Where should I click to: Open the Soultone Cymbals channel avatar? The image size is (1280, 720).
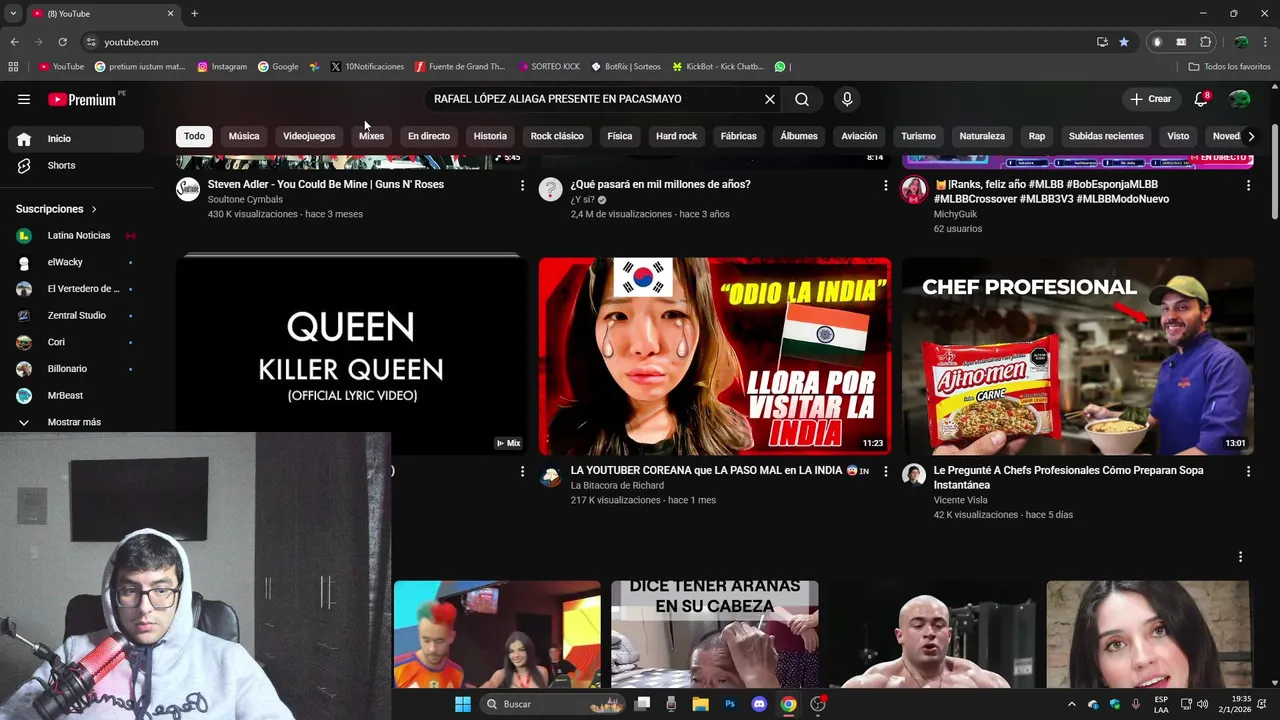click(x=188, y=190)
